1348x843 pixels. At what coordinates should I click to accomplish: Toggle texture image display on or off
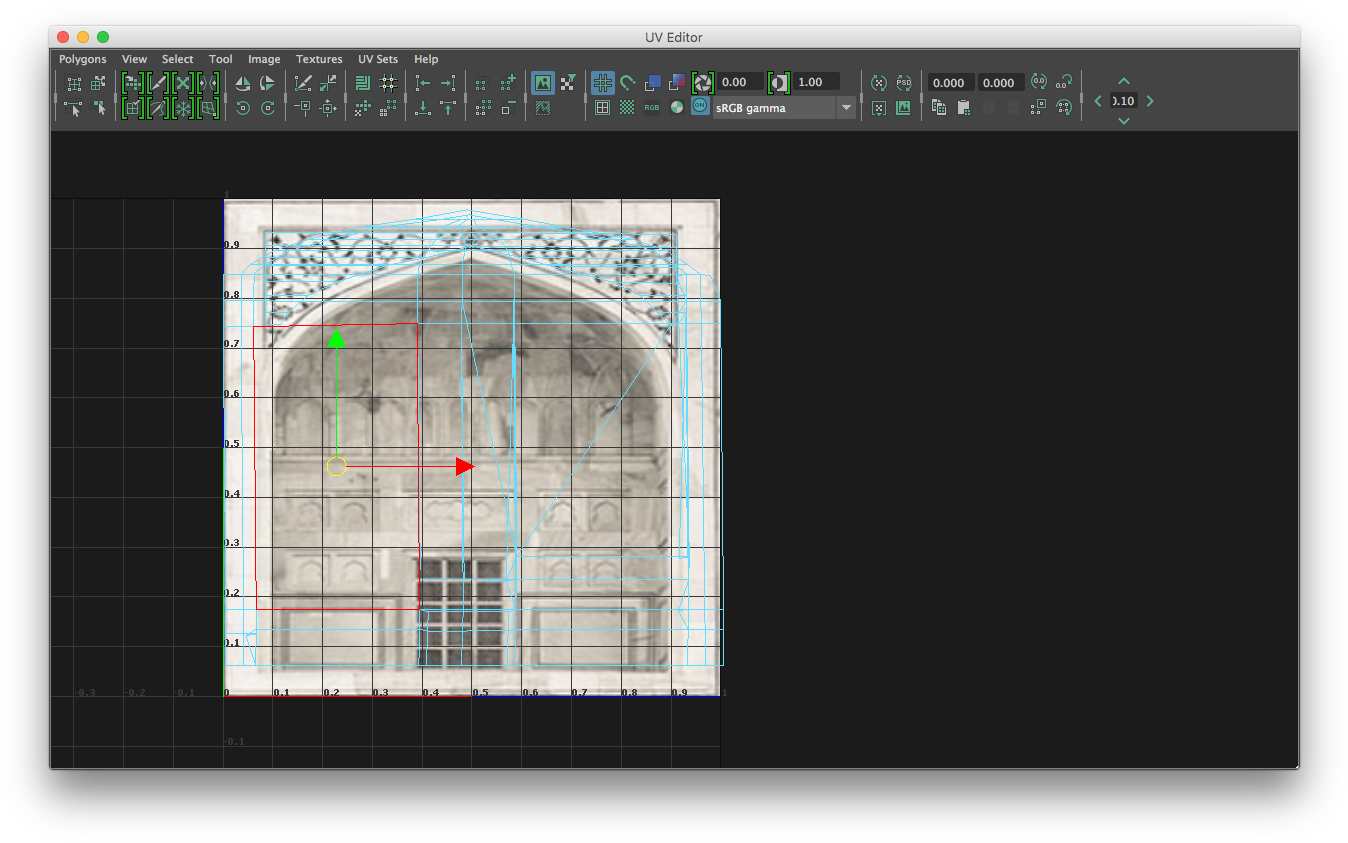(x=543, y=84)
